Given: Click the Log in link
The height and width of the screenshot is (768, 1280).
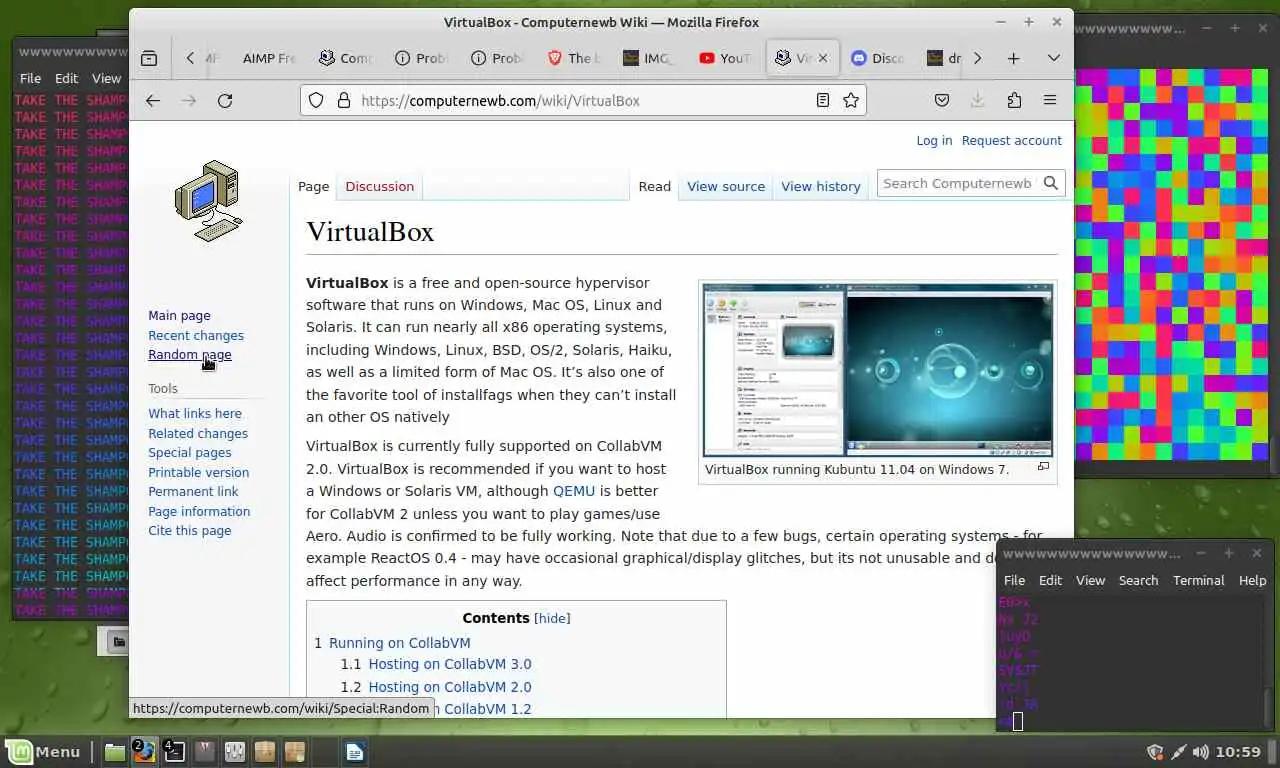Looking at the screenshot, I should click(x=934, y=140).
